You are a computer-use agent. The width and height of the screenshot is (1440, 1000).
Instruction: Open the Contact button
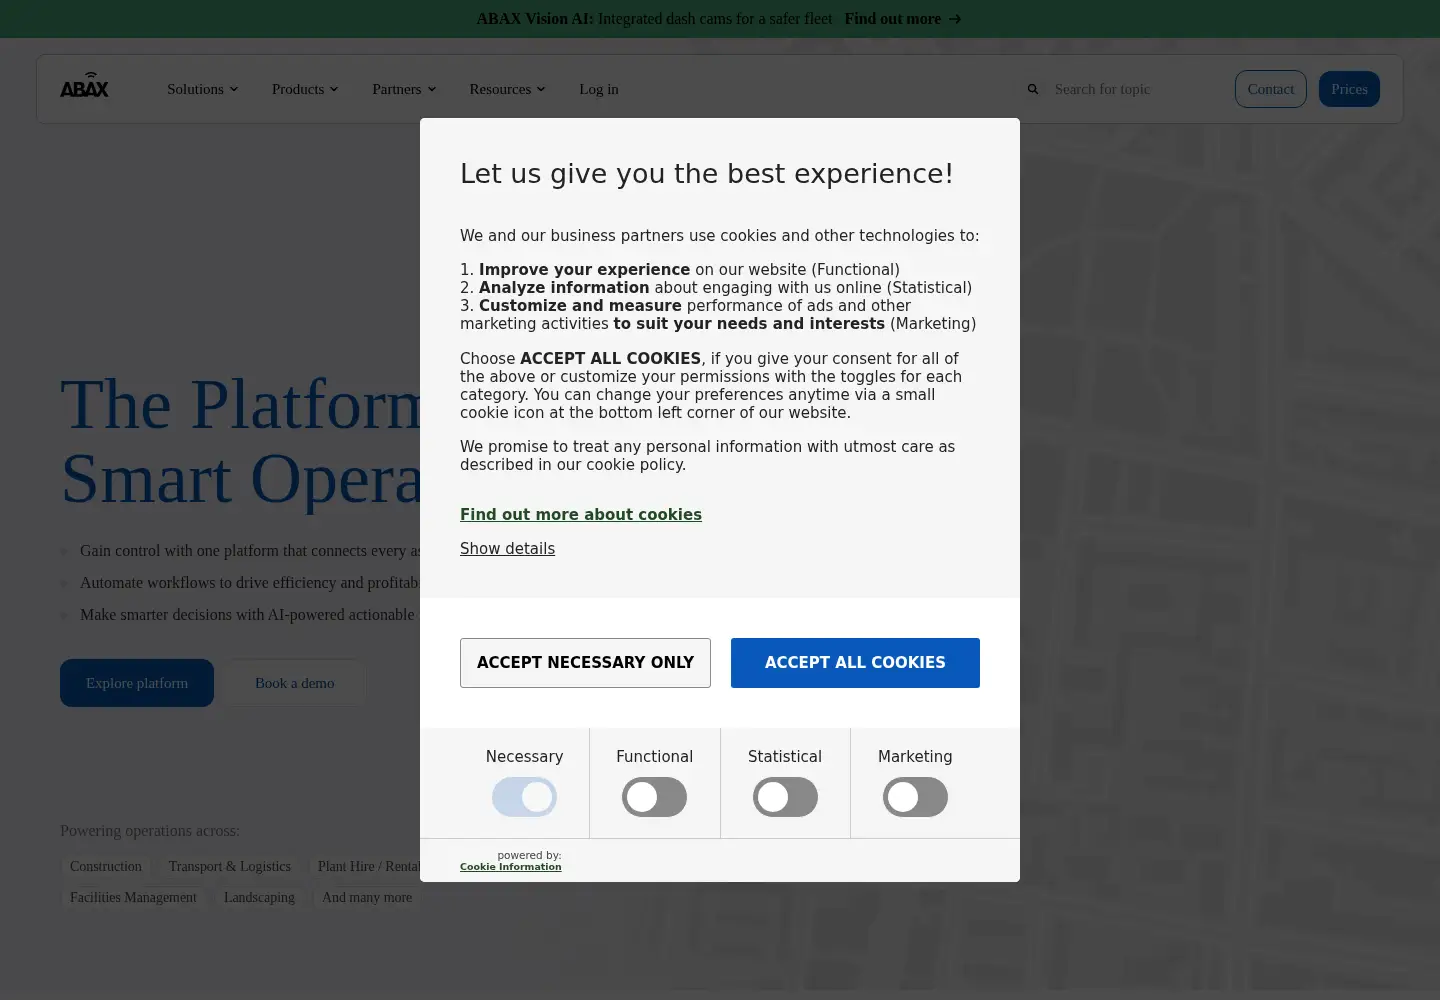coord(1271,89)
